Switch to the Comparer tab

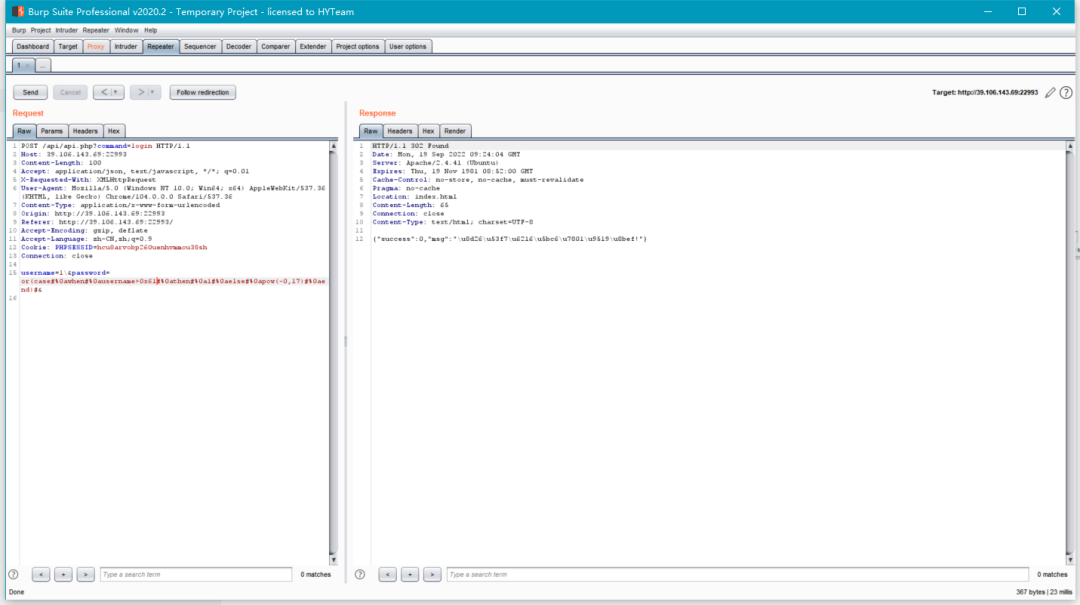276,47
